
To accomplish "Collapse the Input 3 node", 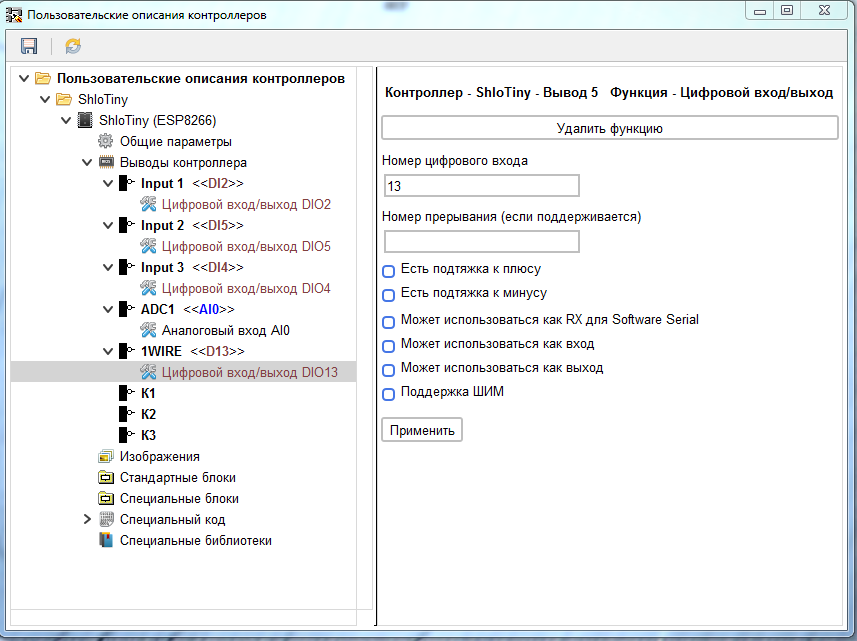I will coord(108,267).
